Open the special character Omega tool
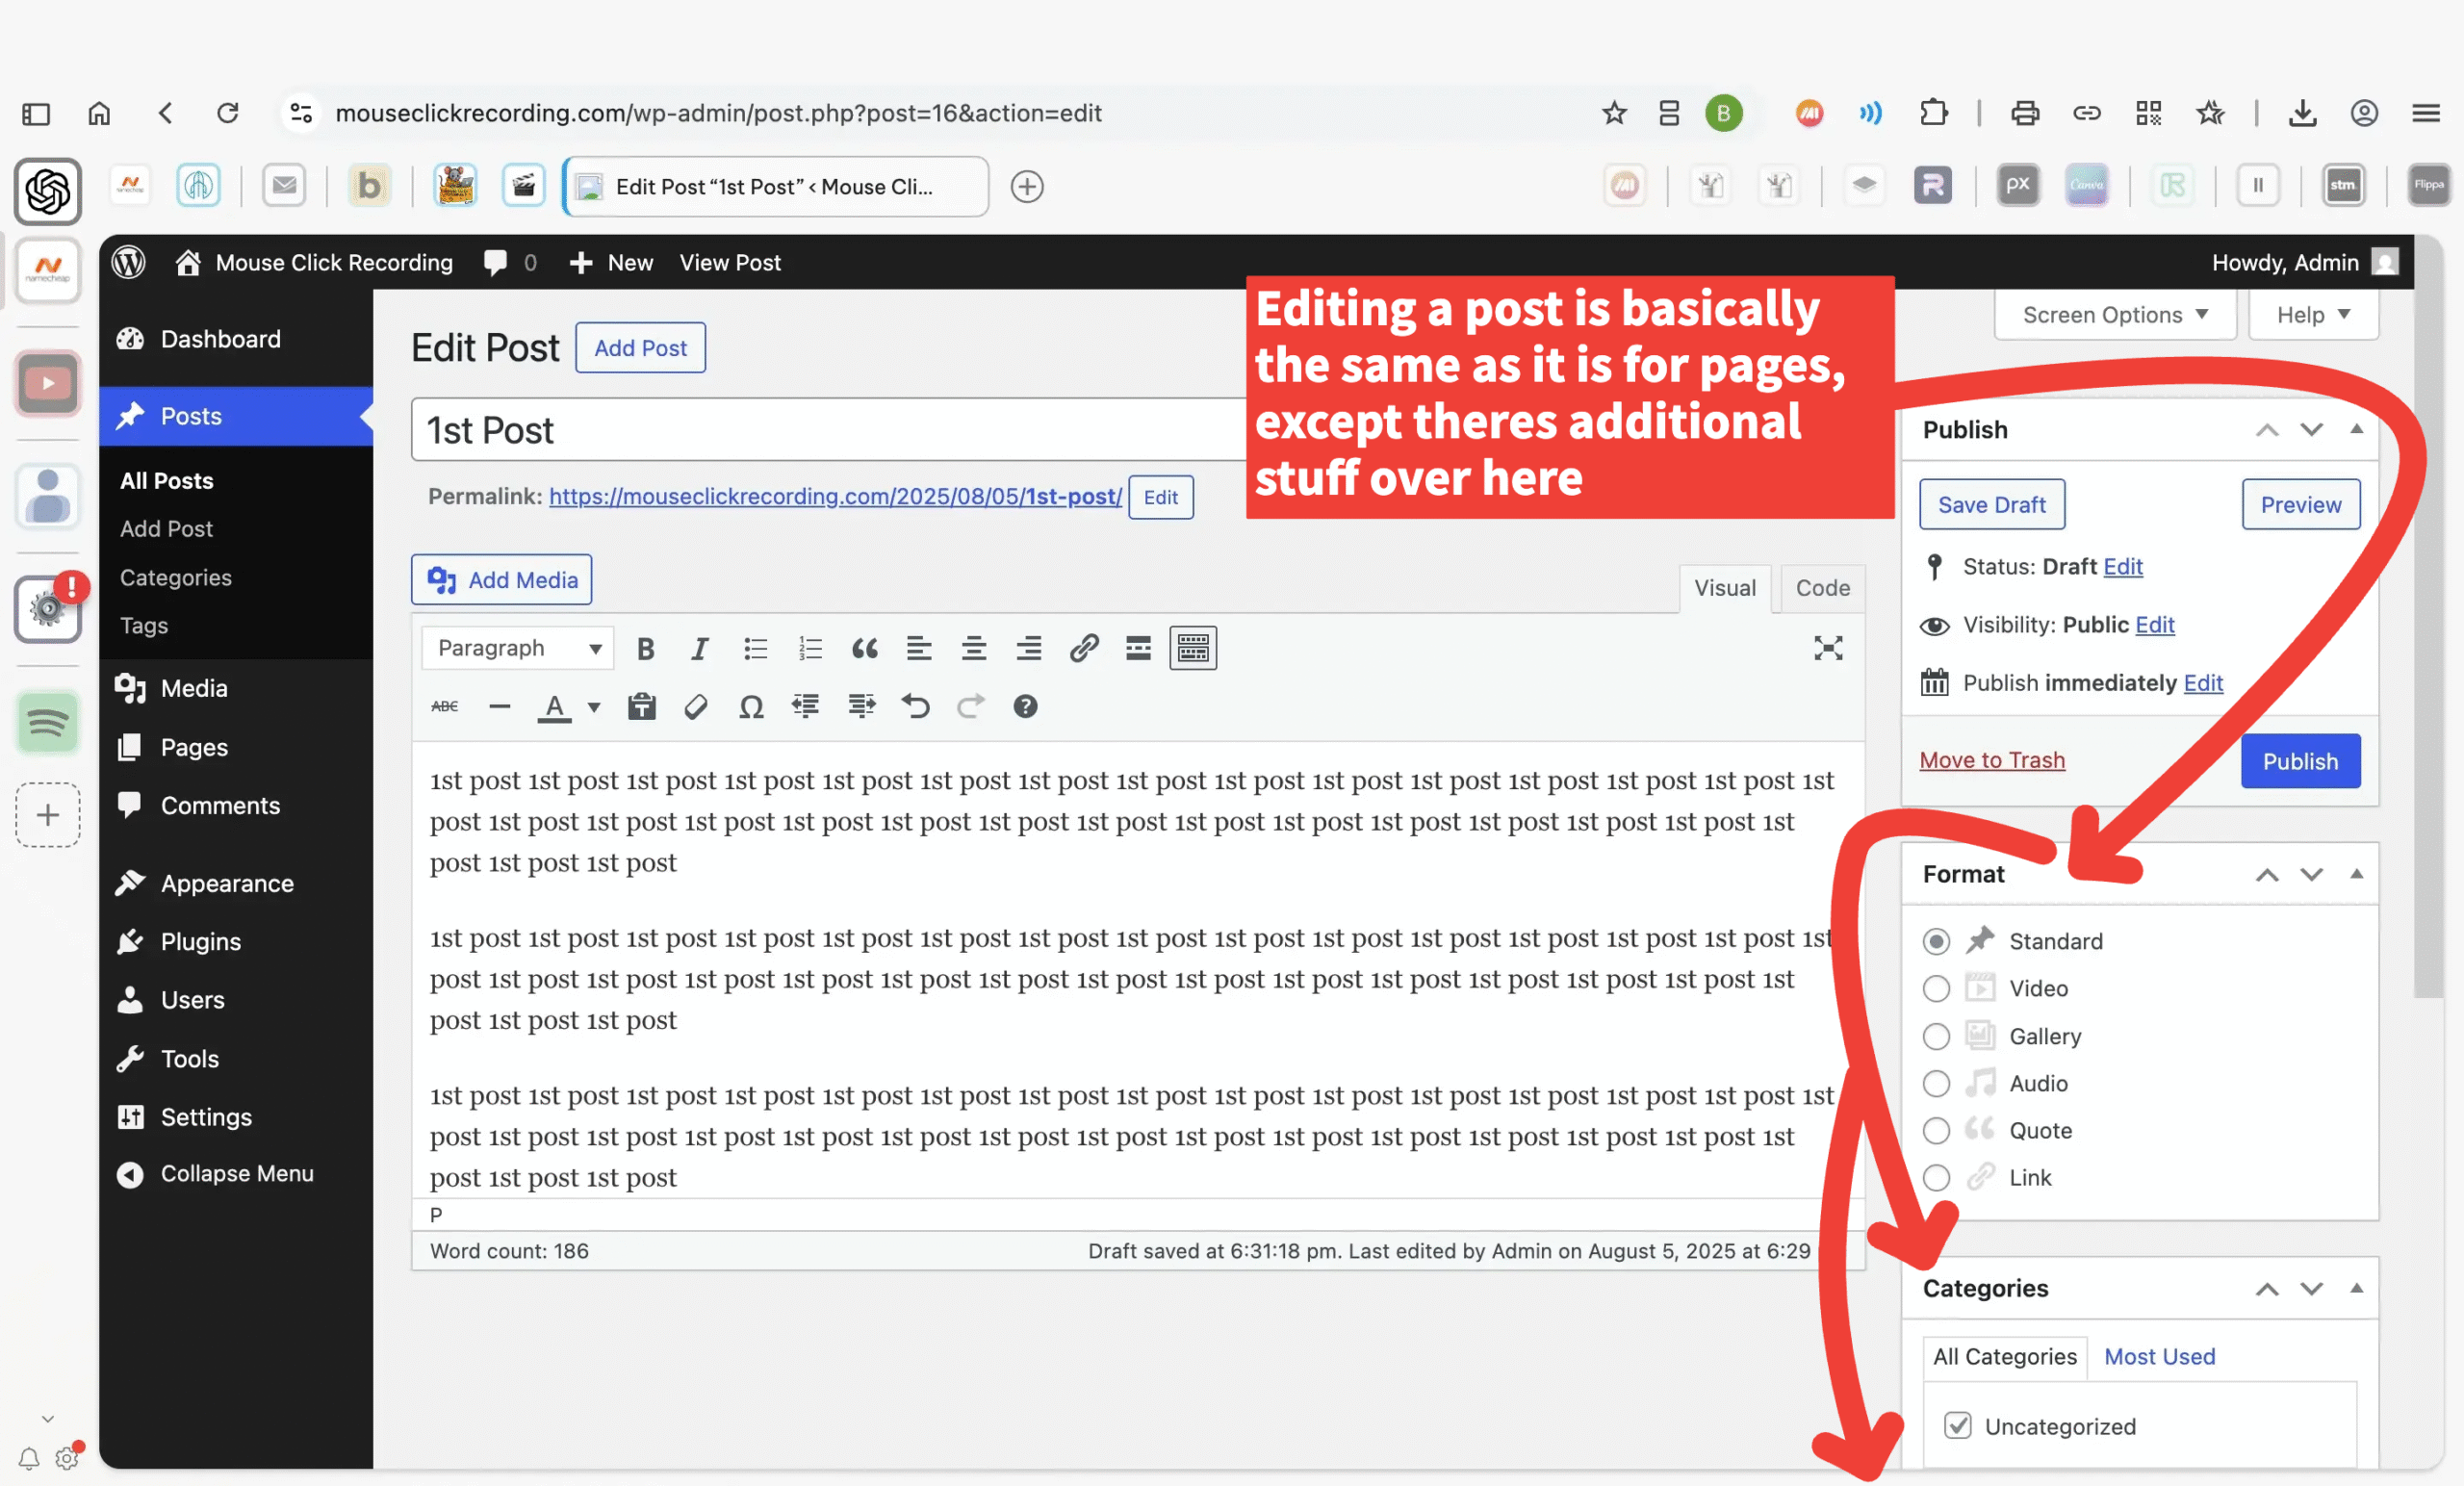 tap(751, 707)
